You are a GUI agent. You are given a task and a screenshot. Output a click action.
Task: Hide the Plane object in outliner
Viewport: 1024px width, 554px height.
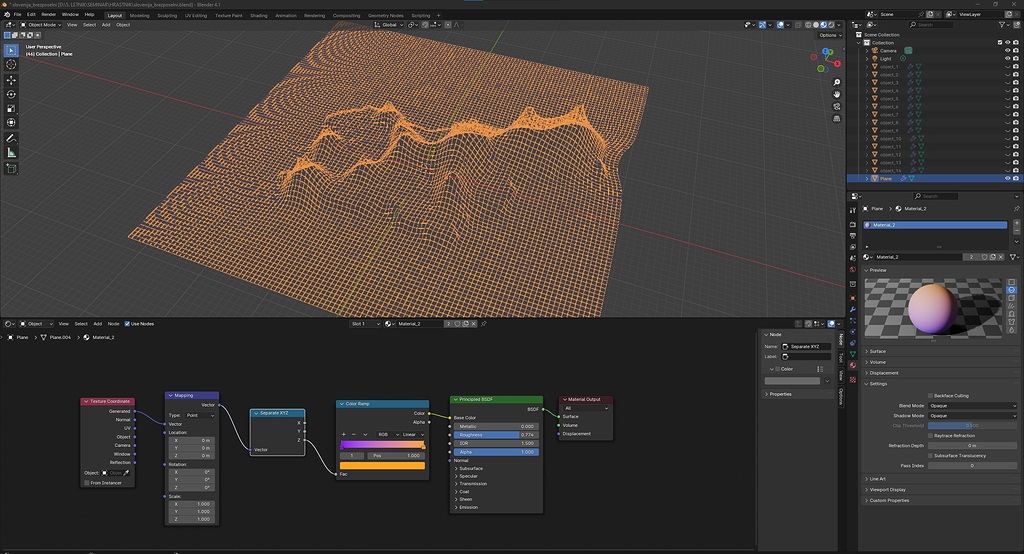pyautogui.click(x=1008, y=178)
